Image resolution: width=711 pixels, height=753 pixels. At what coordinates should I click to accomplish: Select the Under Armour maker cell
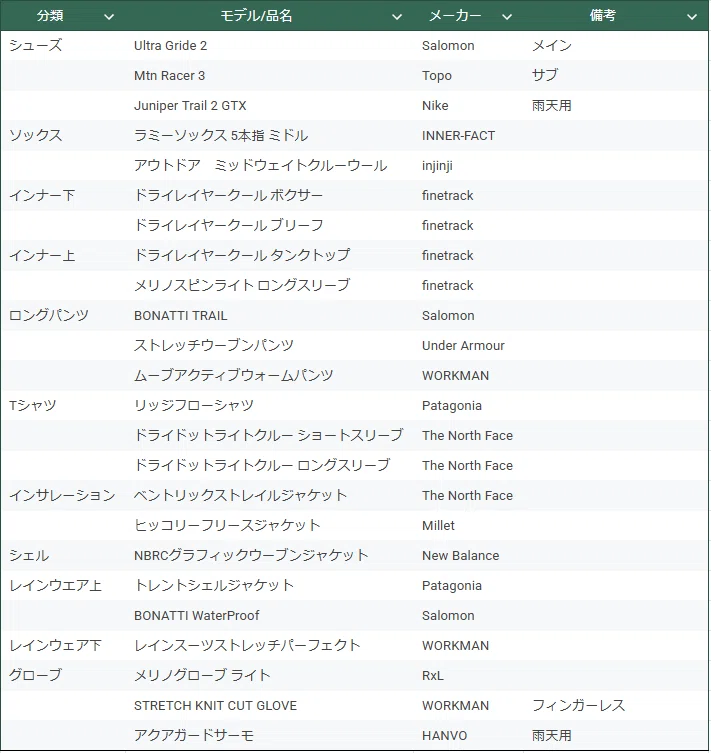(463, 345)
